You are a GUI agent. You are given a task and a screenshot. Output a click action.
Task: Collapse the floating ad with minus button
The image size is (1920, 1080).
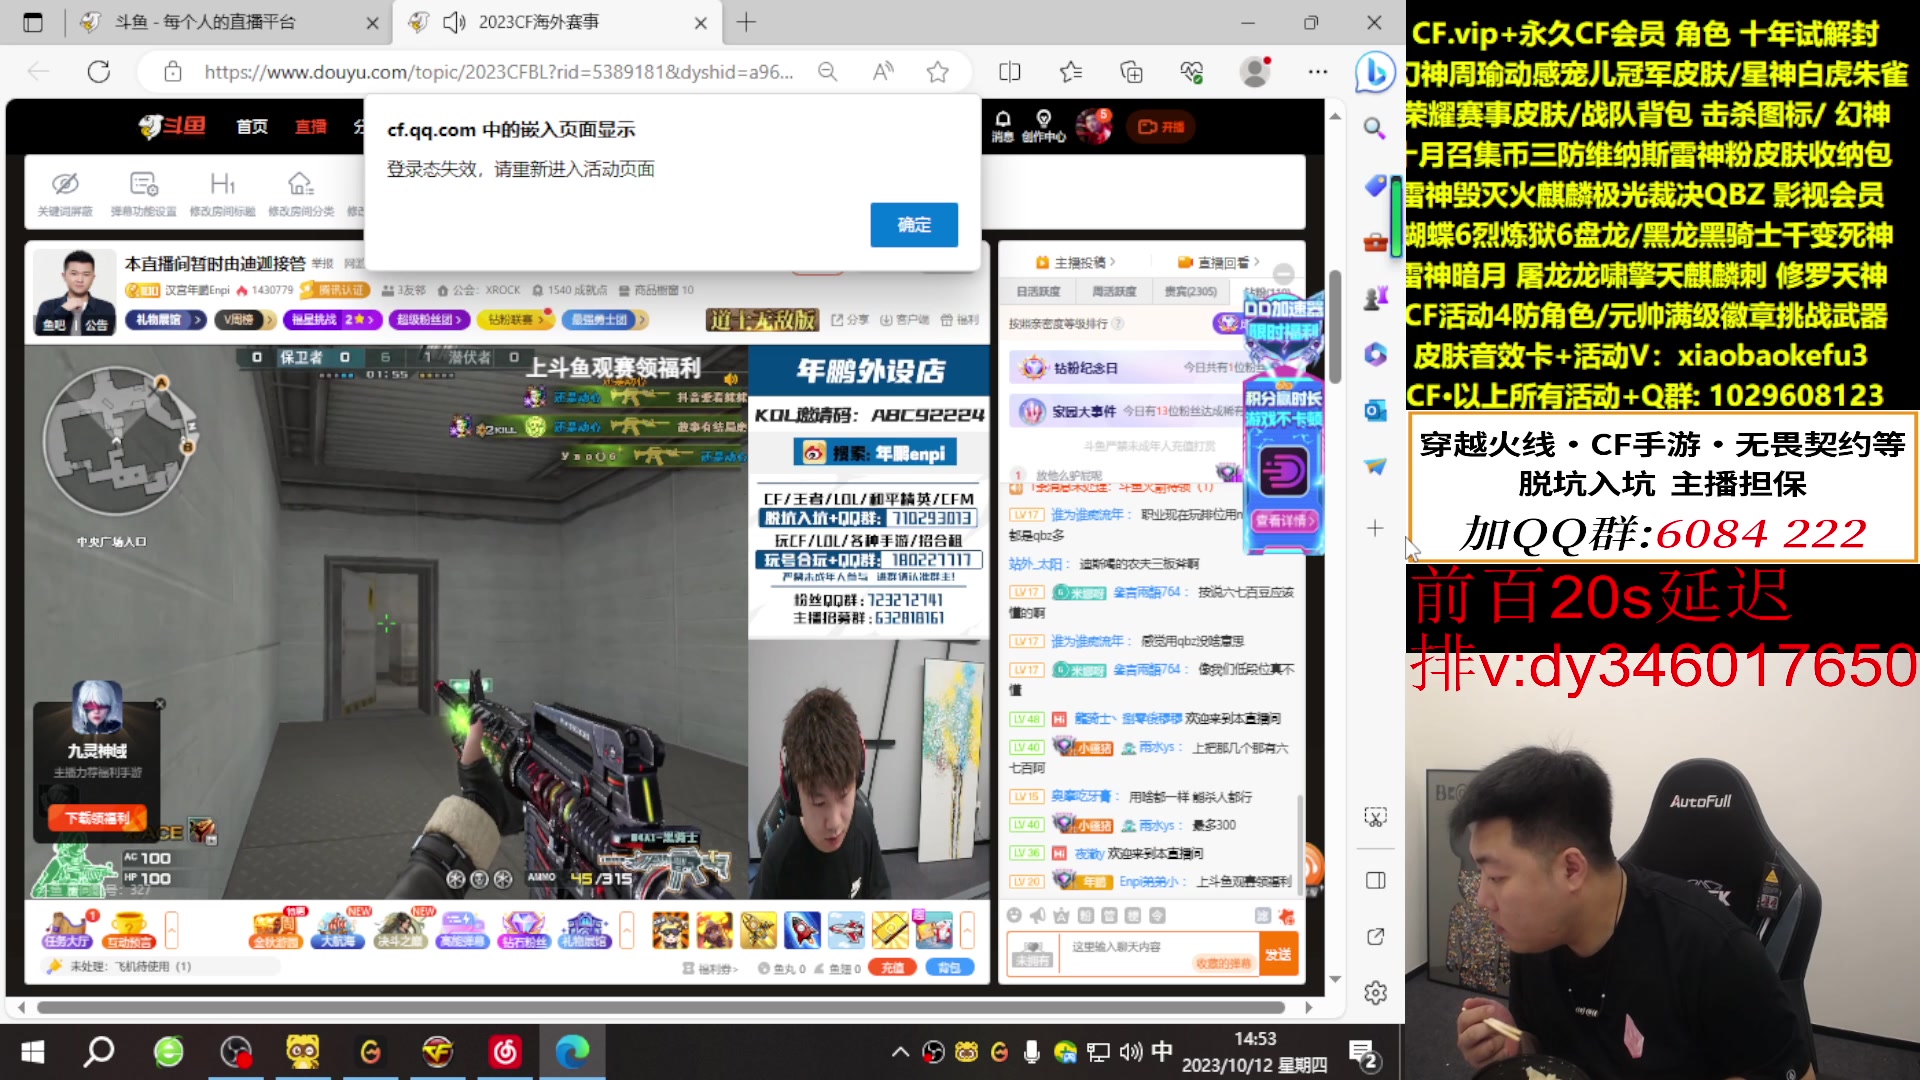click(1283, 274)
